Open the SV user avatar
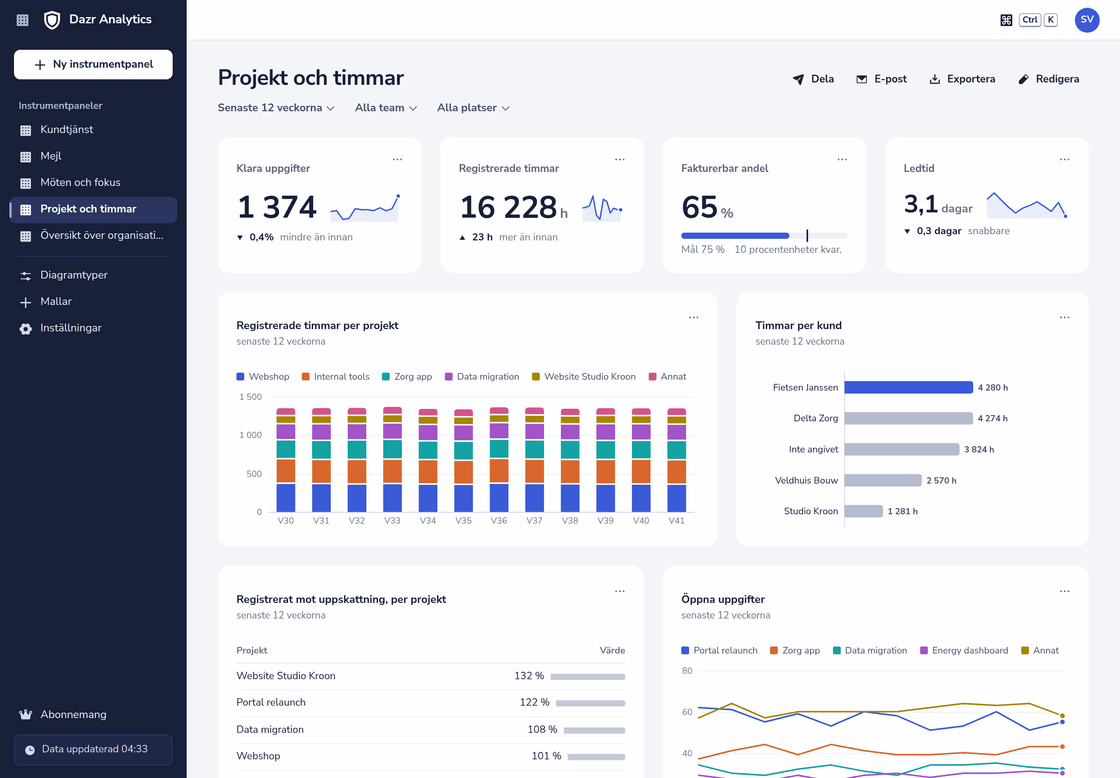Viewport: 1120px width, 778px height. pyautogui.click(x=1086, y=20)
